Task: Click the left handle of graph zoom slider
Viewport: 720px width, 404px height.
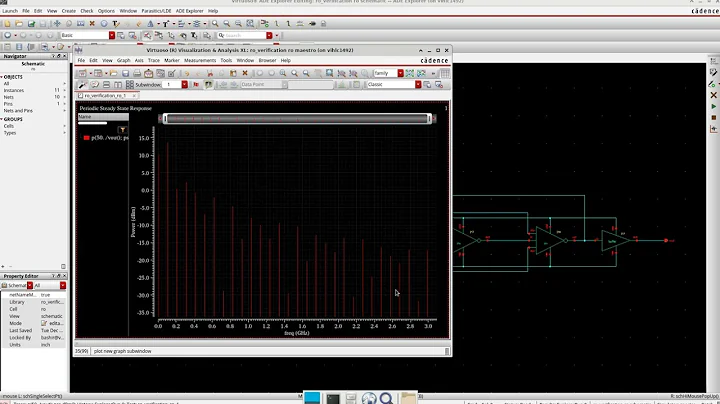Action: tap(165, 119)
